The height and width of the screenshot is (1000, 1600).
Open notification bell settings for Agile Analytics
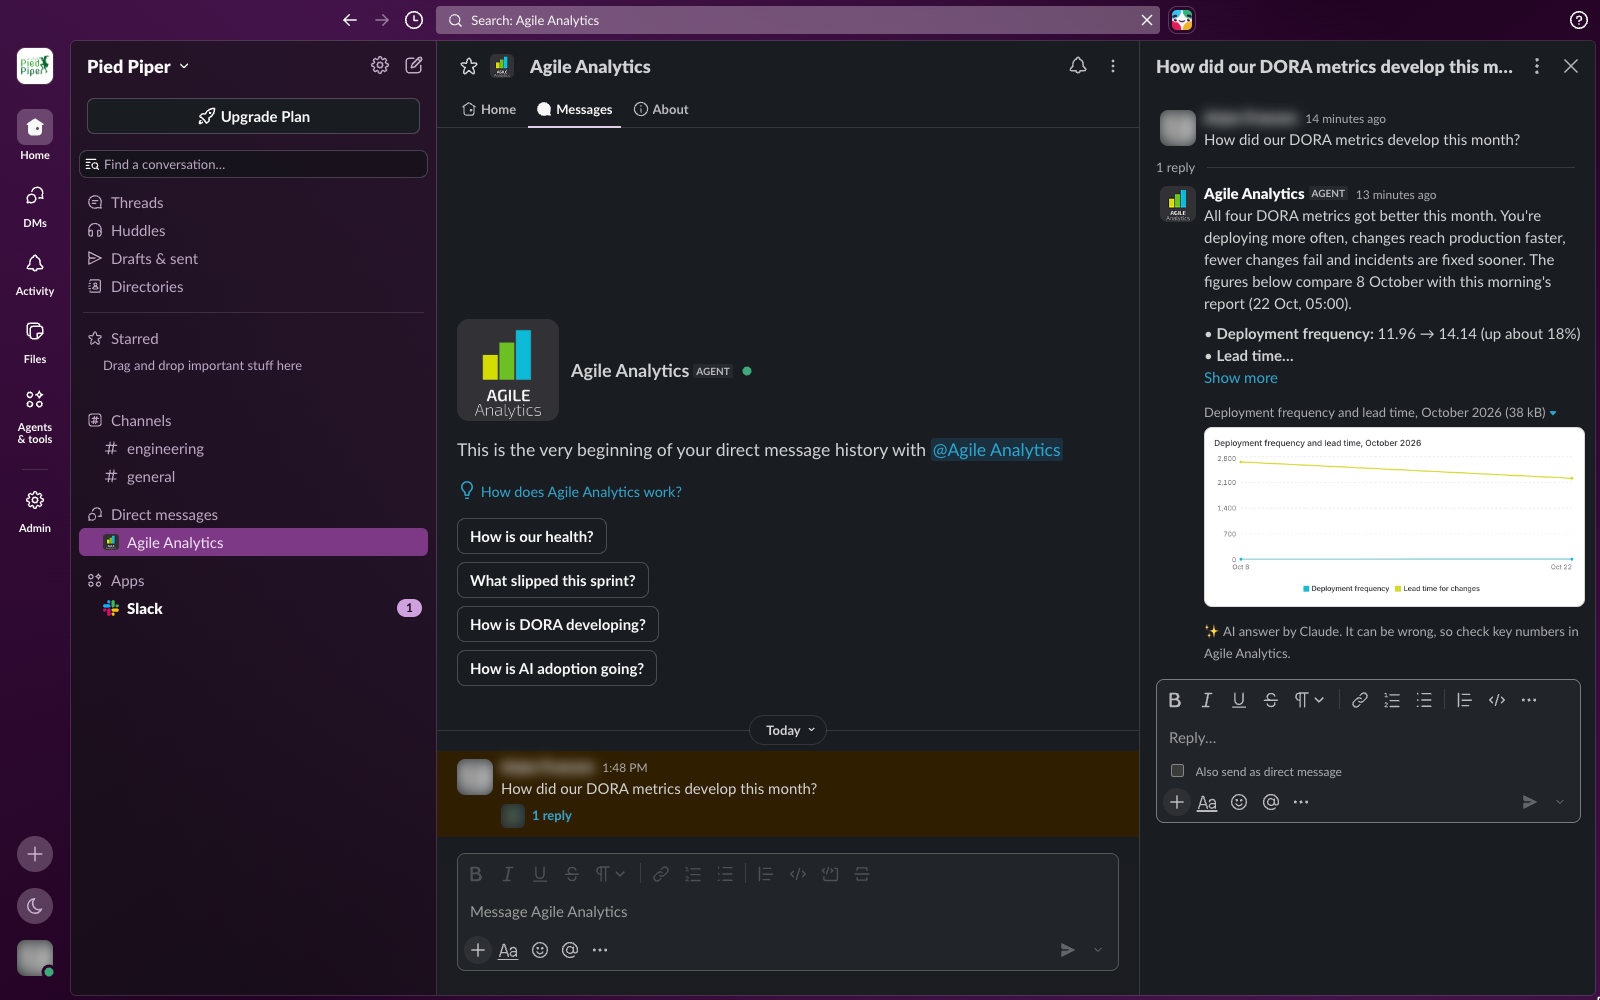(1078, 66)
